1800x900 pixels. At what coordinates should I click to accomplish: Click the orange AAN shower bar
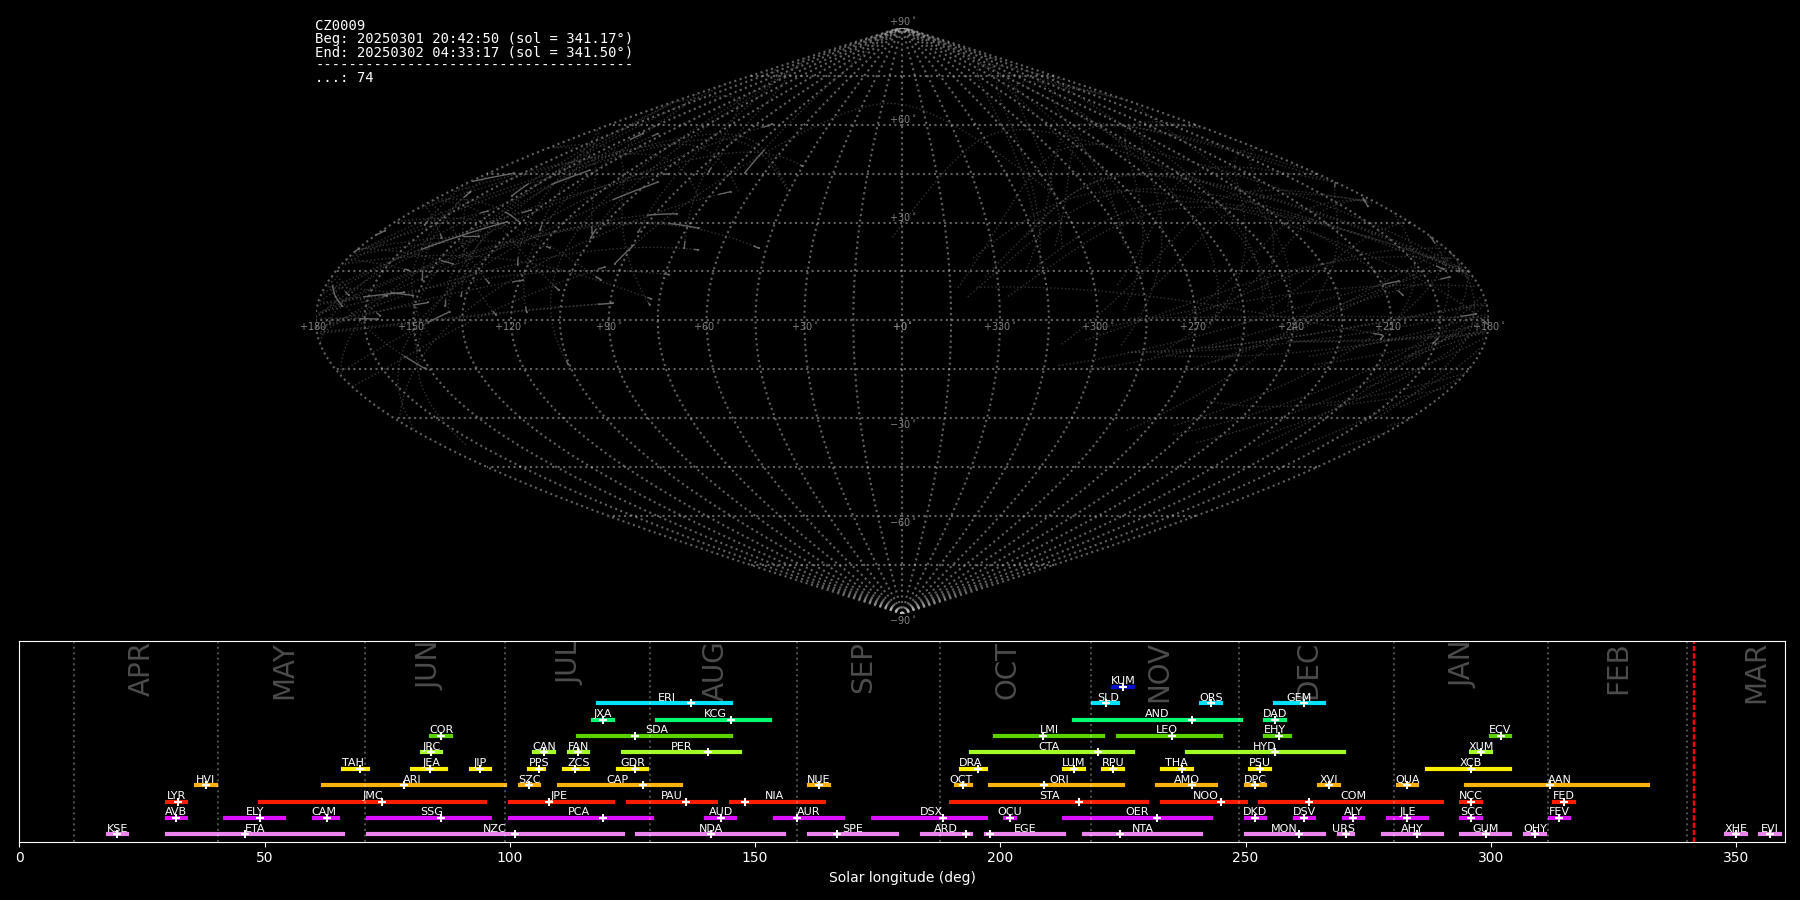pyautogui.click(x=1557, y=785)
